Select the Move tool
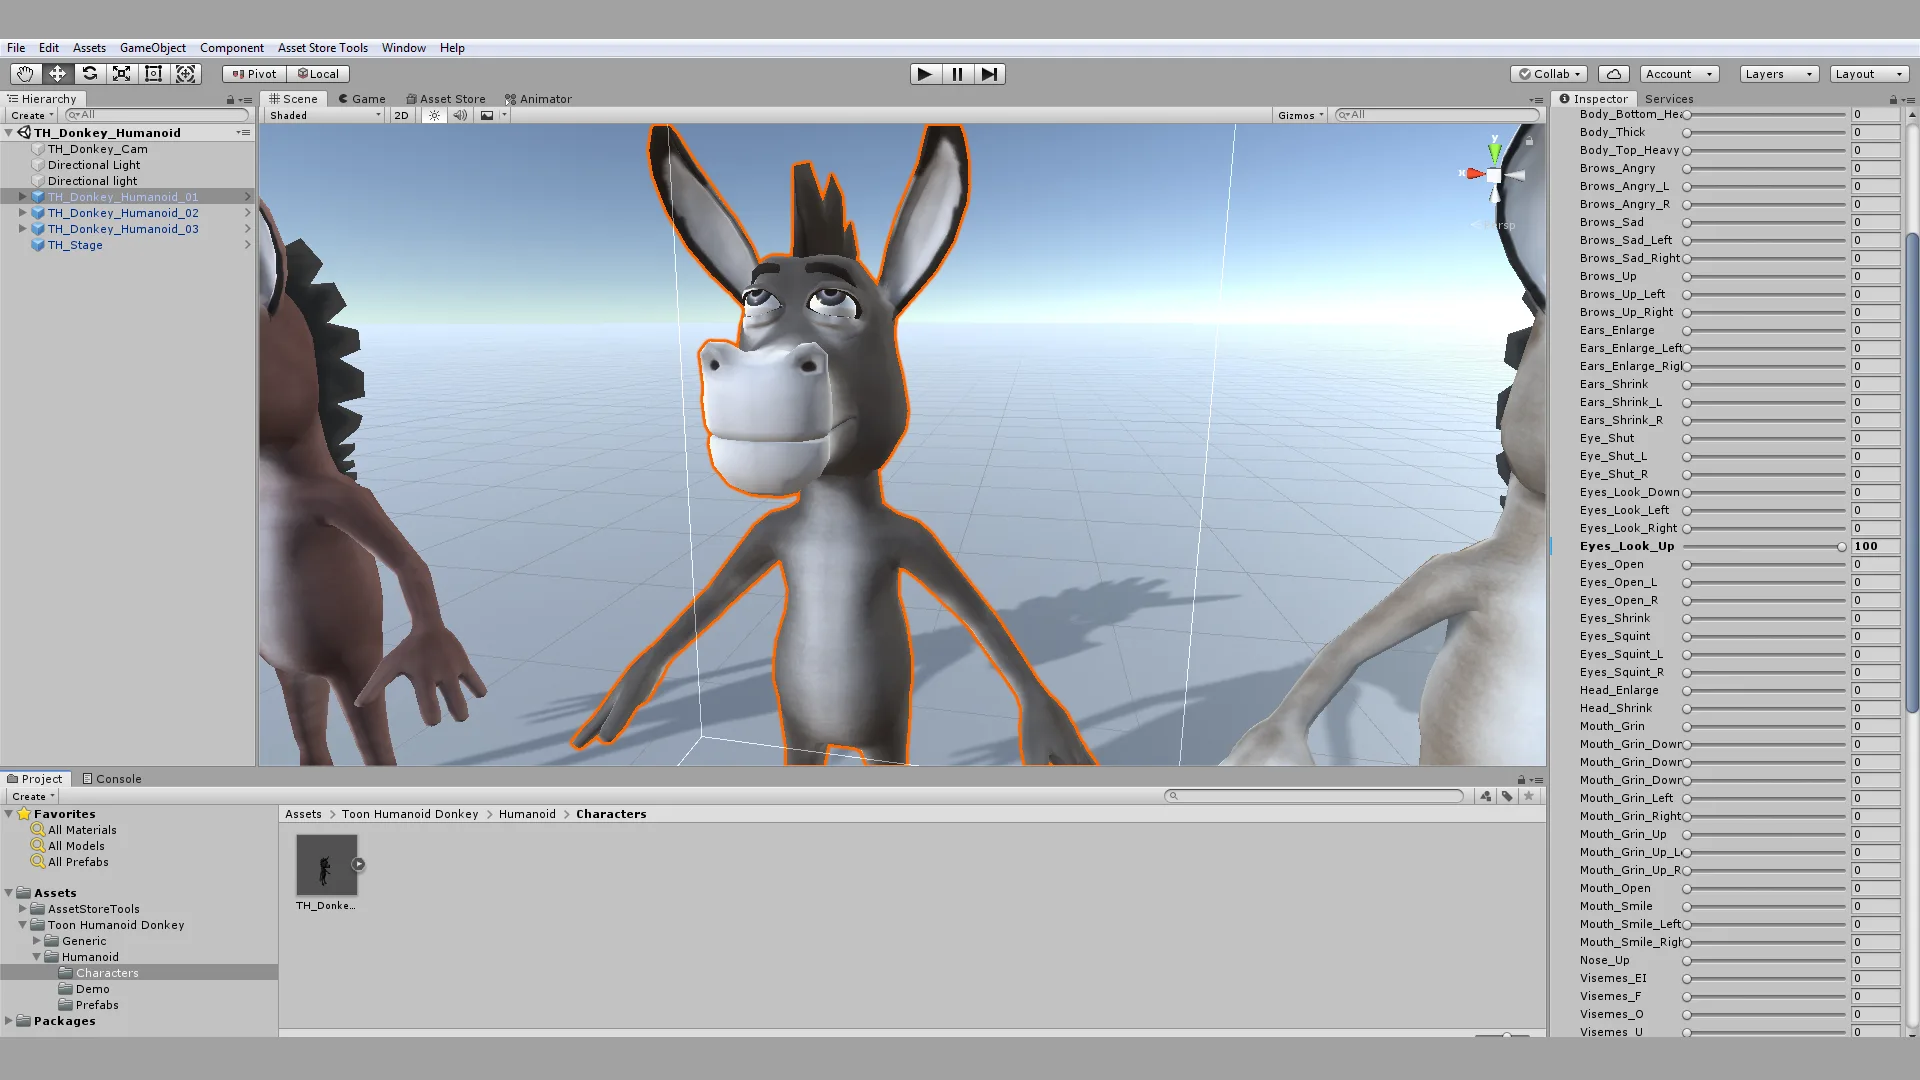Image resolution: width=1920 pixels, height=1080 pixels. pyautogui.click(x=57, y=73)
